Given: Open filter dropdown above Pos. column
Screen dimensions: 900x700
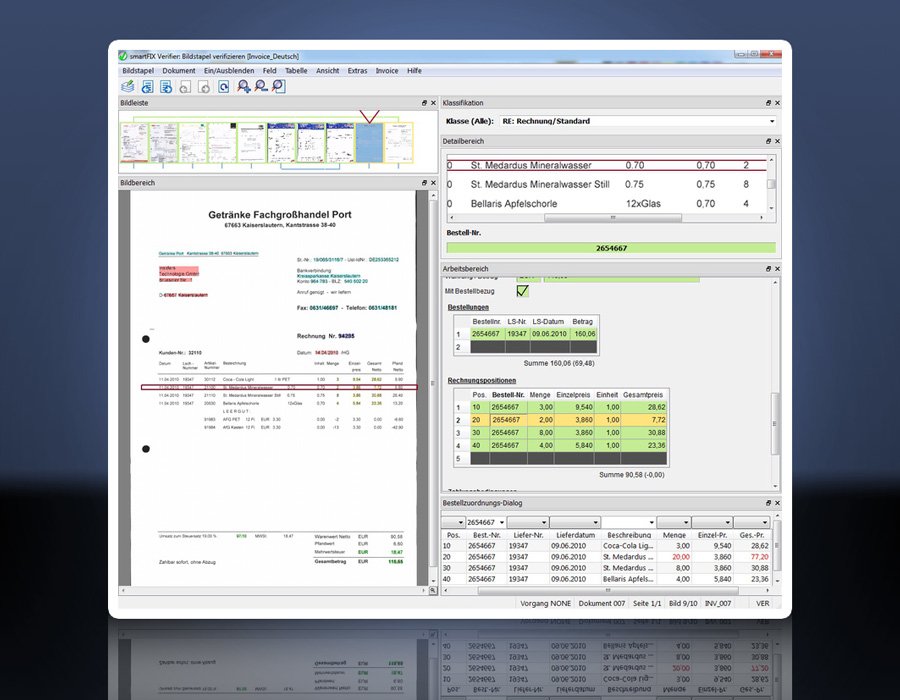Looking at the screenshot, I should [x=461, y=523].
